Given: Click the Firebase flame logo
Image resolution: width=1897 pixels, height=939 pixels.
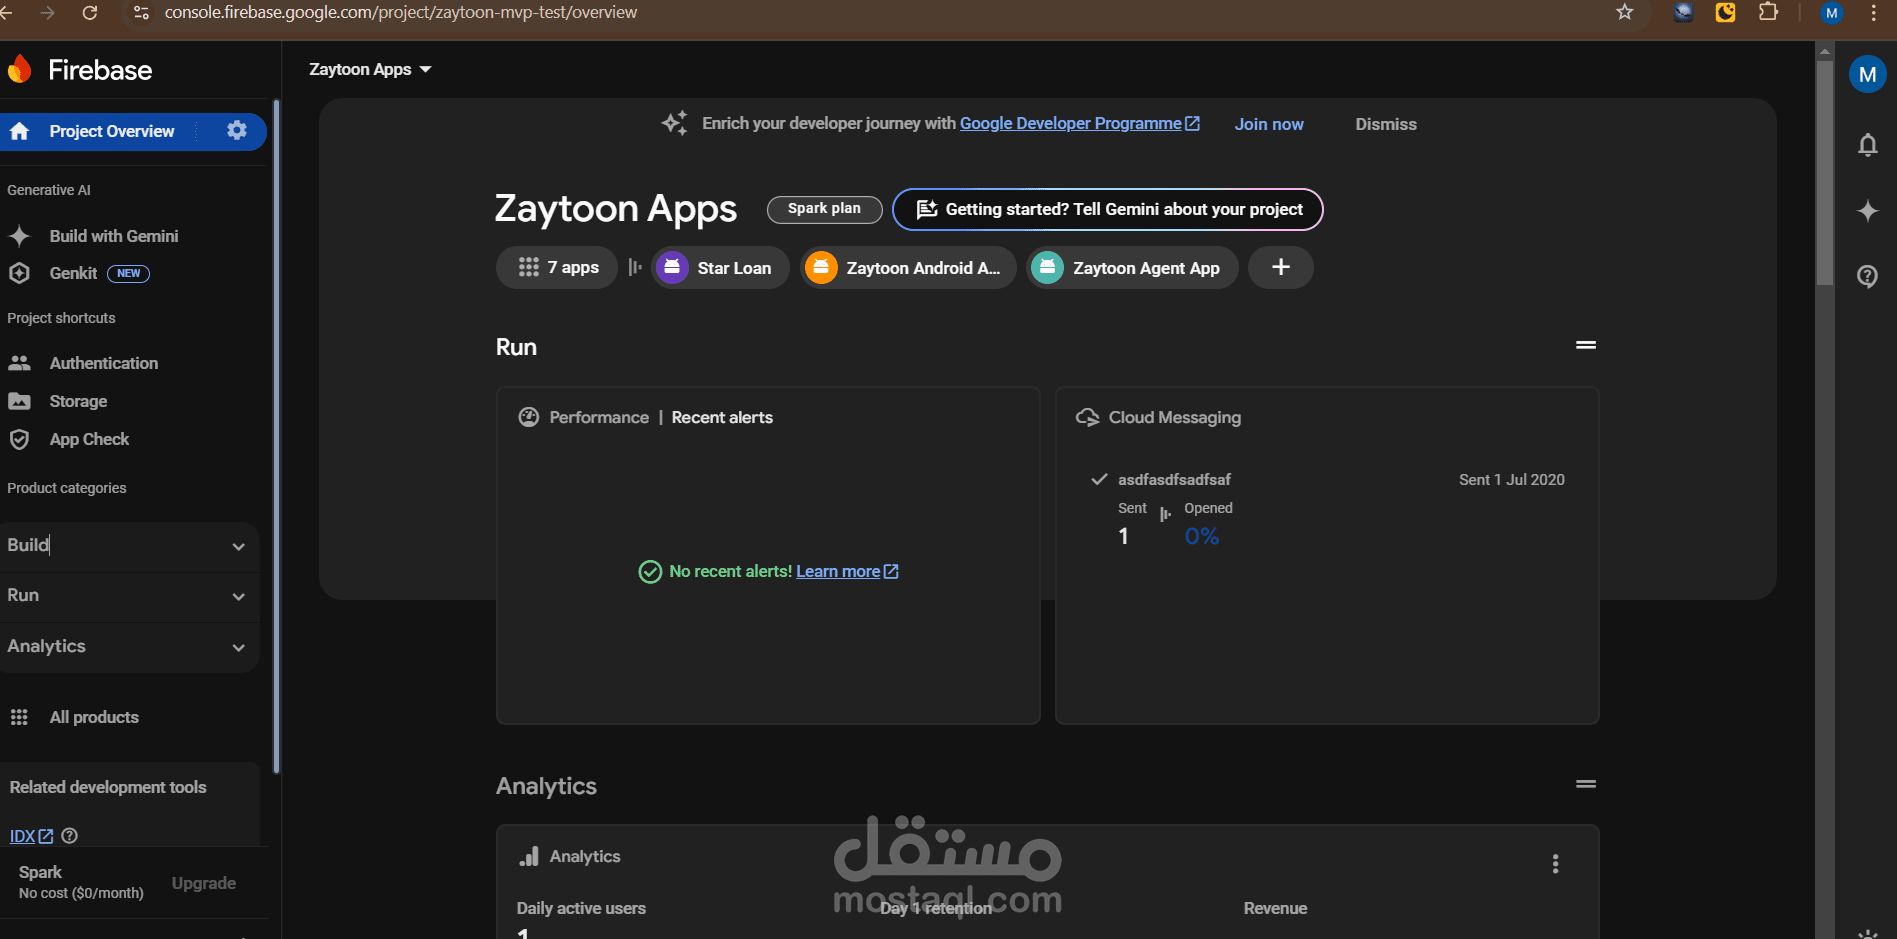Looking at the screenshot, I should (19, 69).
